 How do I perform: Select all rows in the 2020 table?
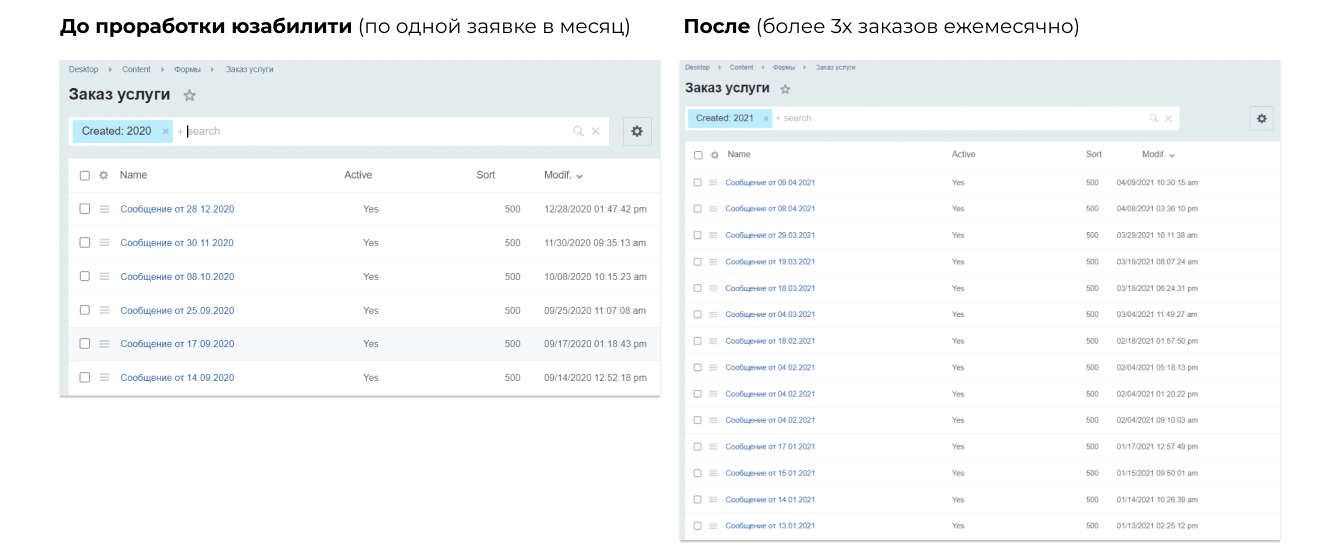click(85, 175)
